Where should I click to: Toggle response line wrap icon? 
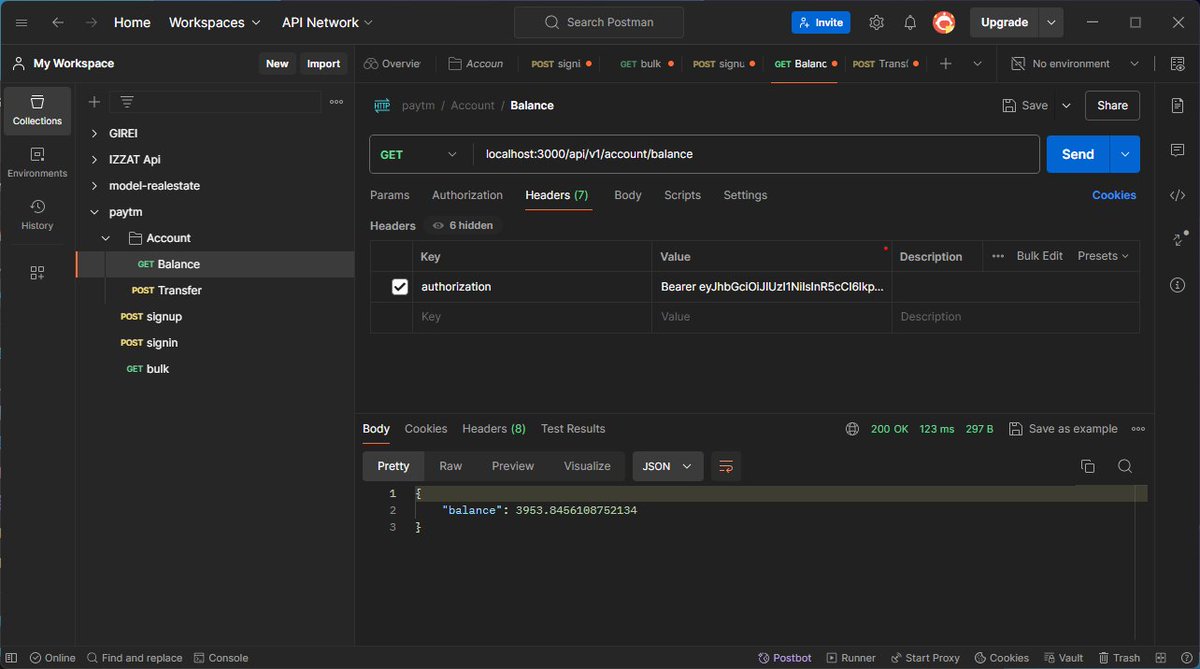[x=726, y=466]
